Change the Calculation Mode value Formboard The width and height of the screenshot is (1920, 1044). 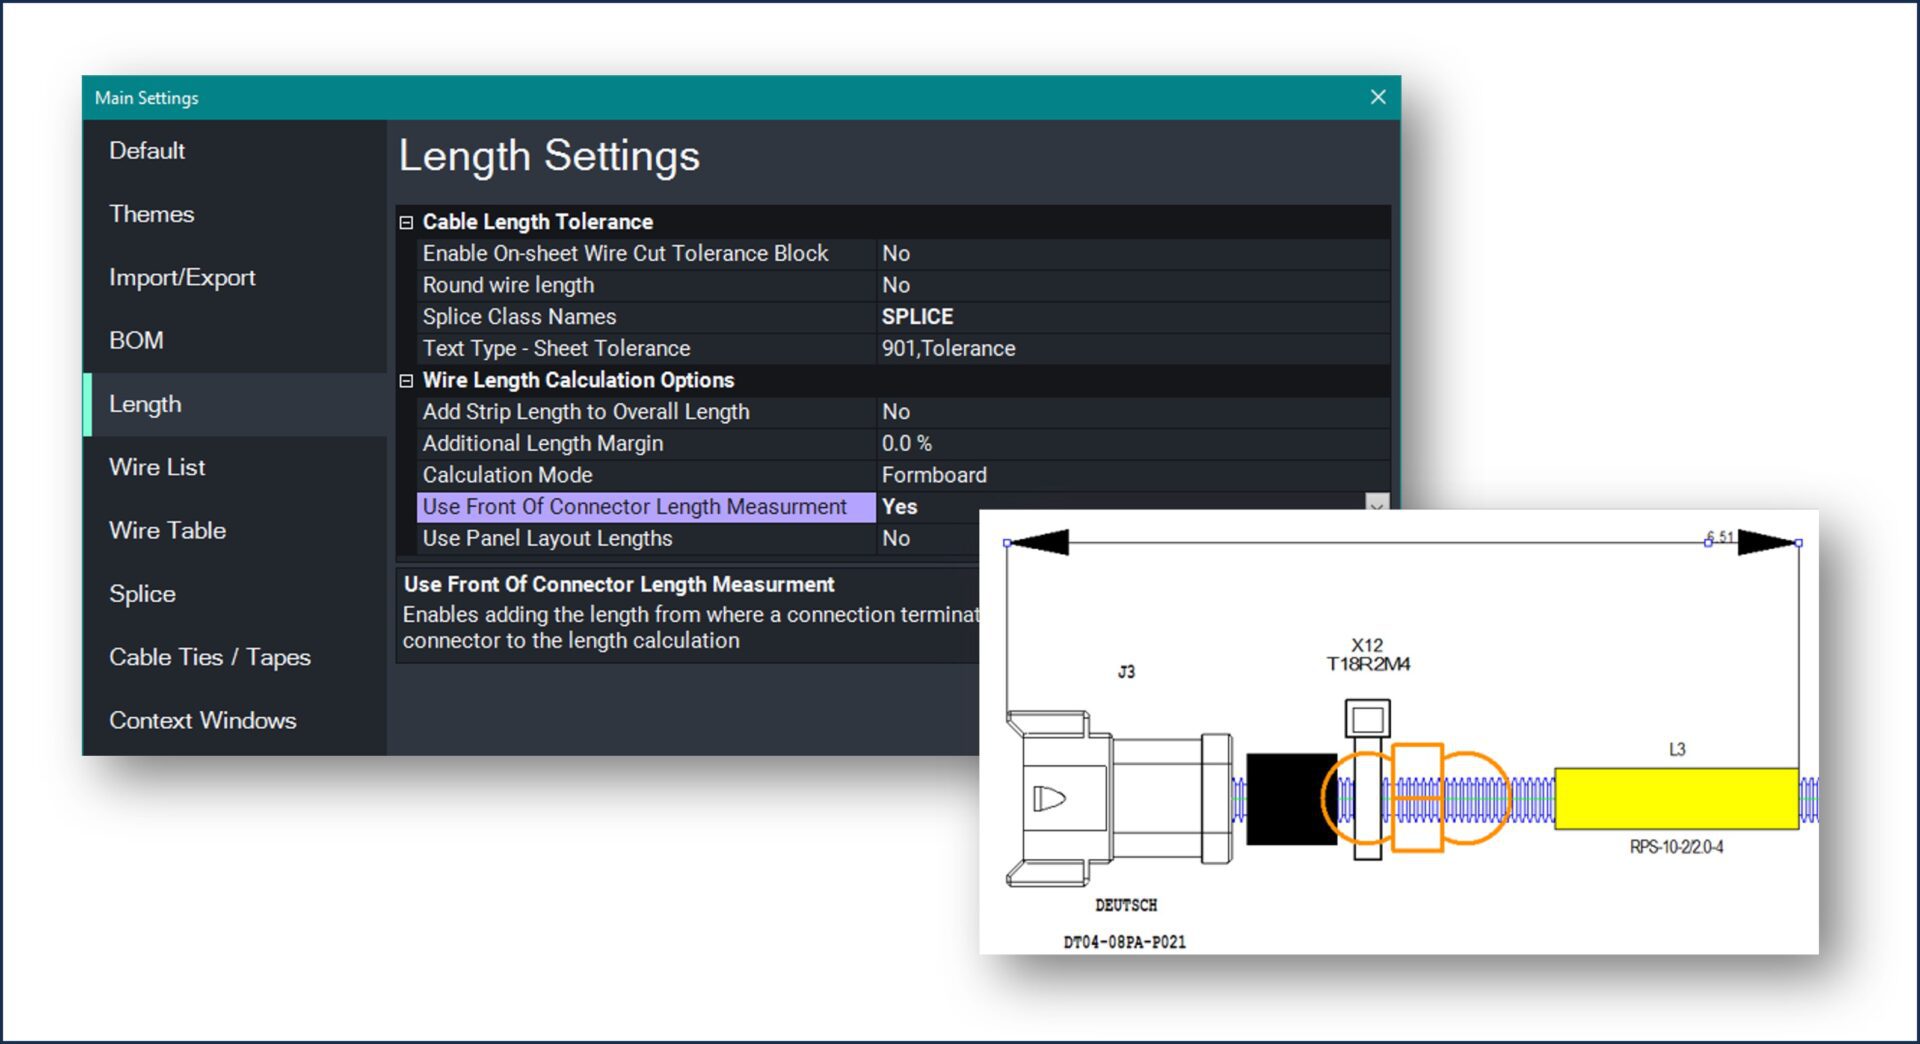tap(1000, 475)
